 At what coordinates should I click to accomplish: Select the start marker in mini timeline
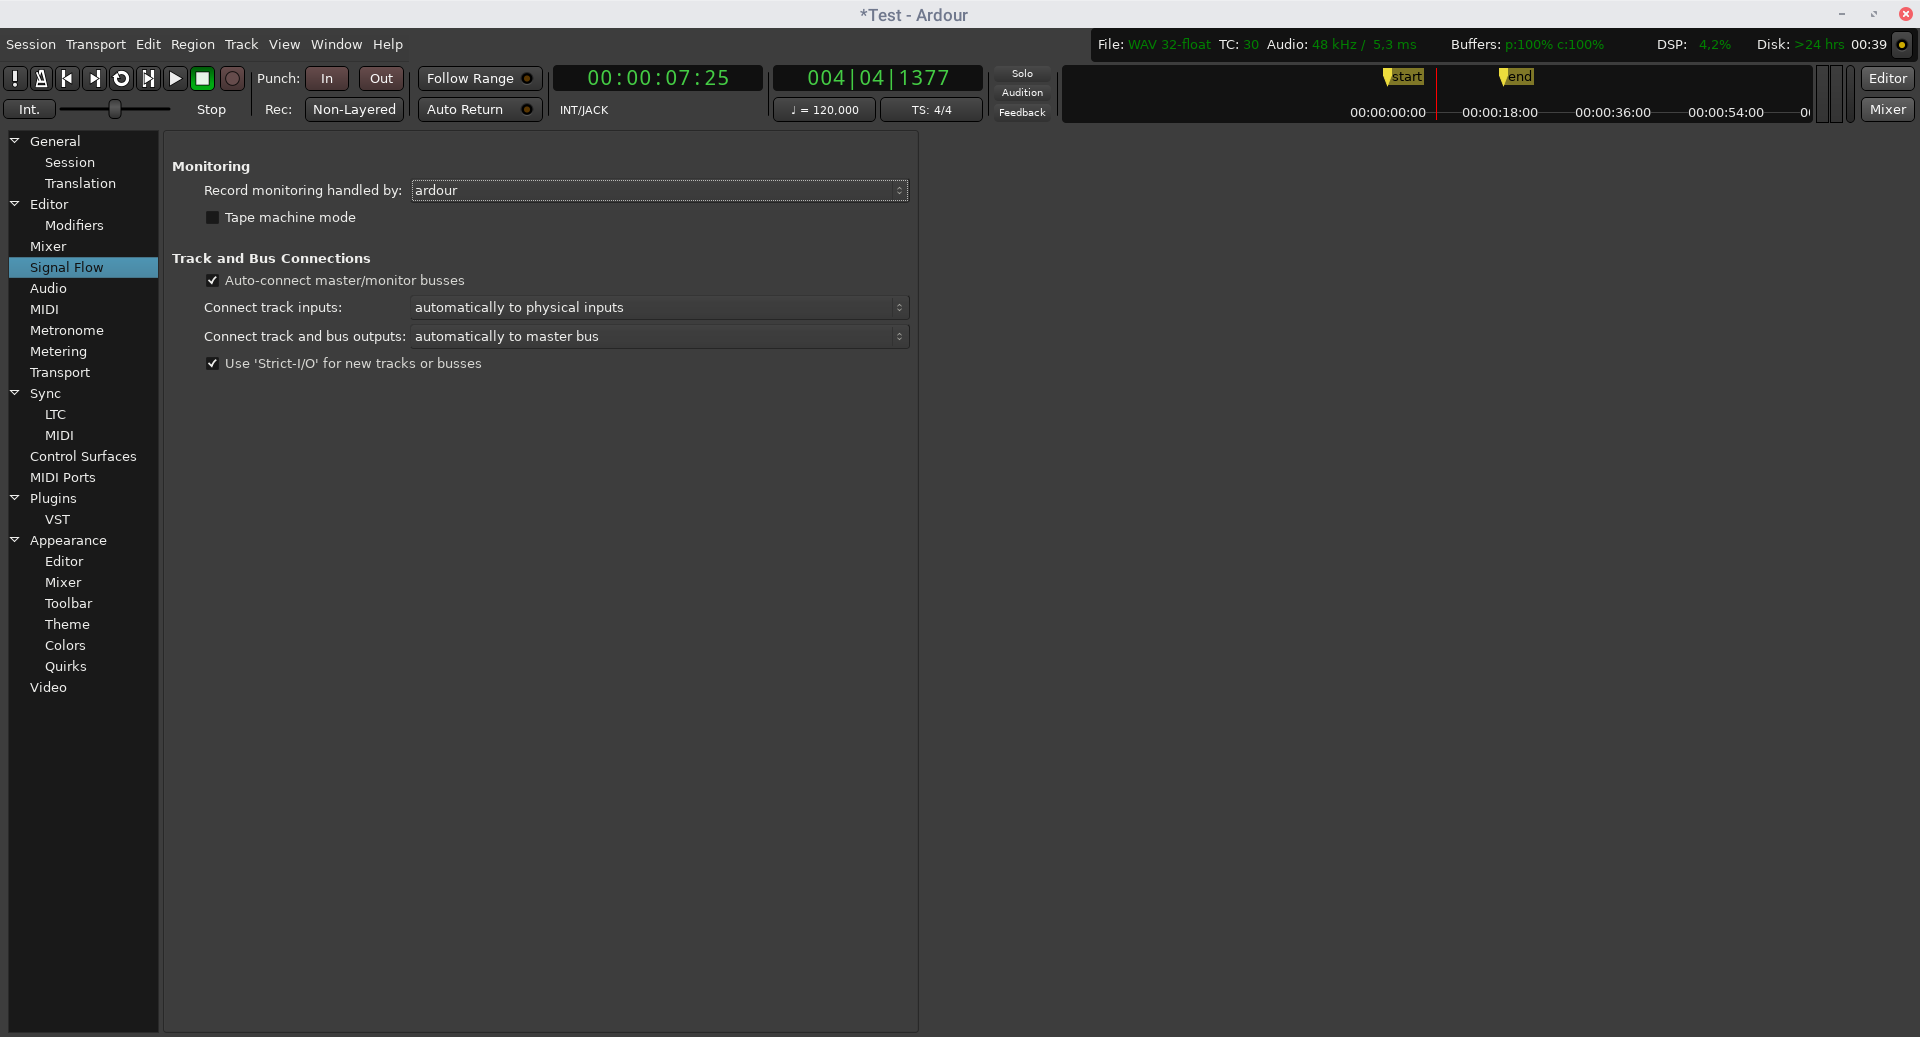[x=1403, y=77]
